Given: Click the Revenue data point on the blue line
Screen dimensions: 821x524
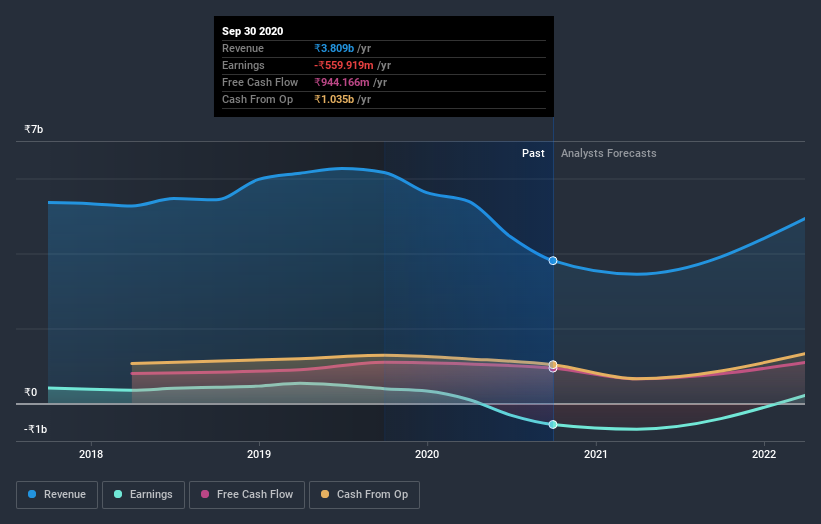Looking at the screenshot, I should coord(553,261).
